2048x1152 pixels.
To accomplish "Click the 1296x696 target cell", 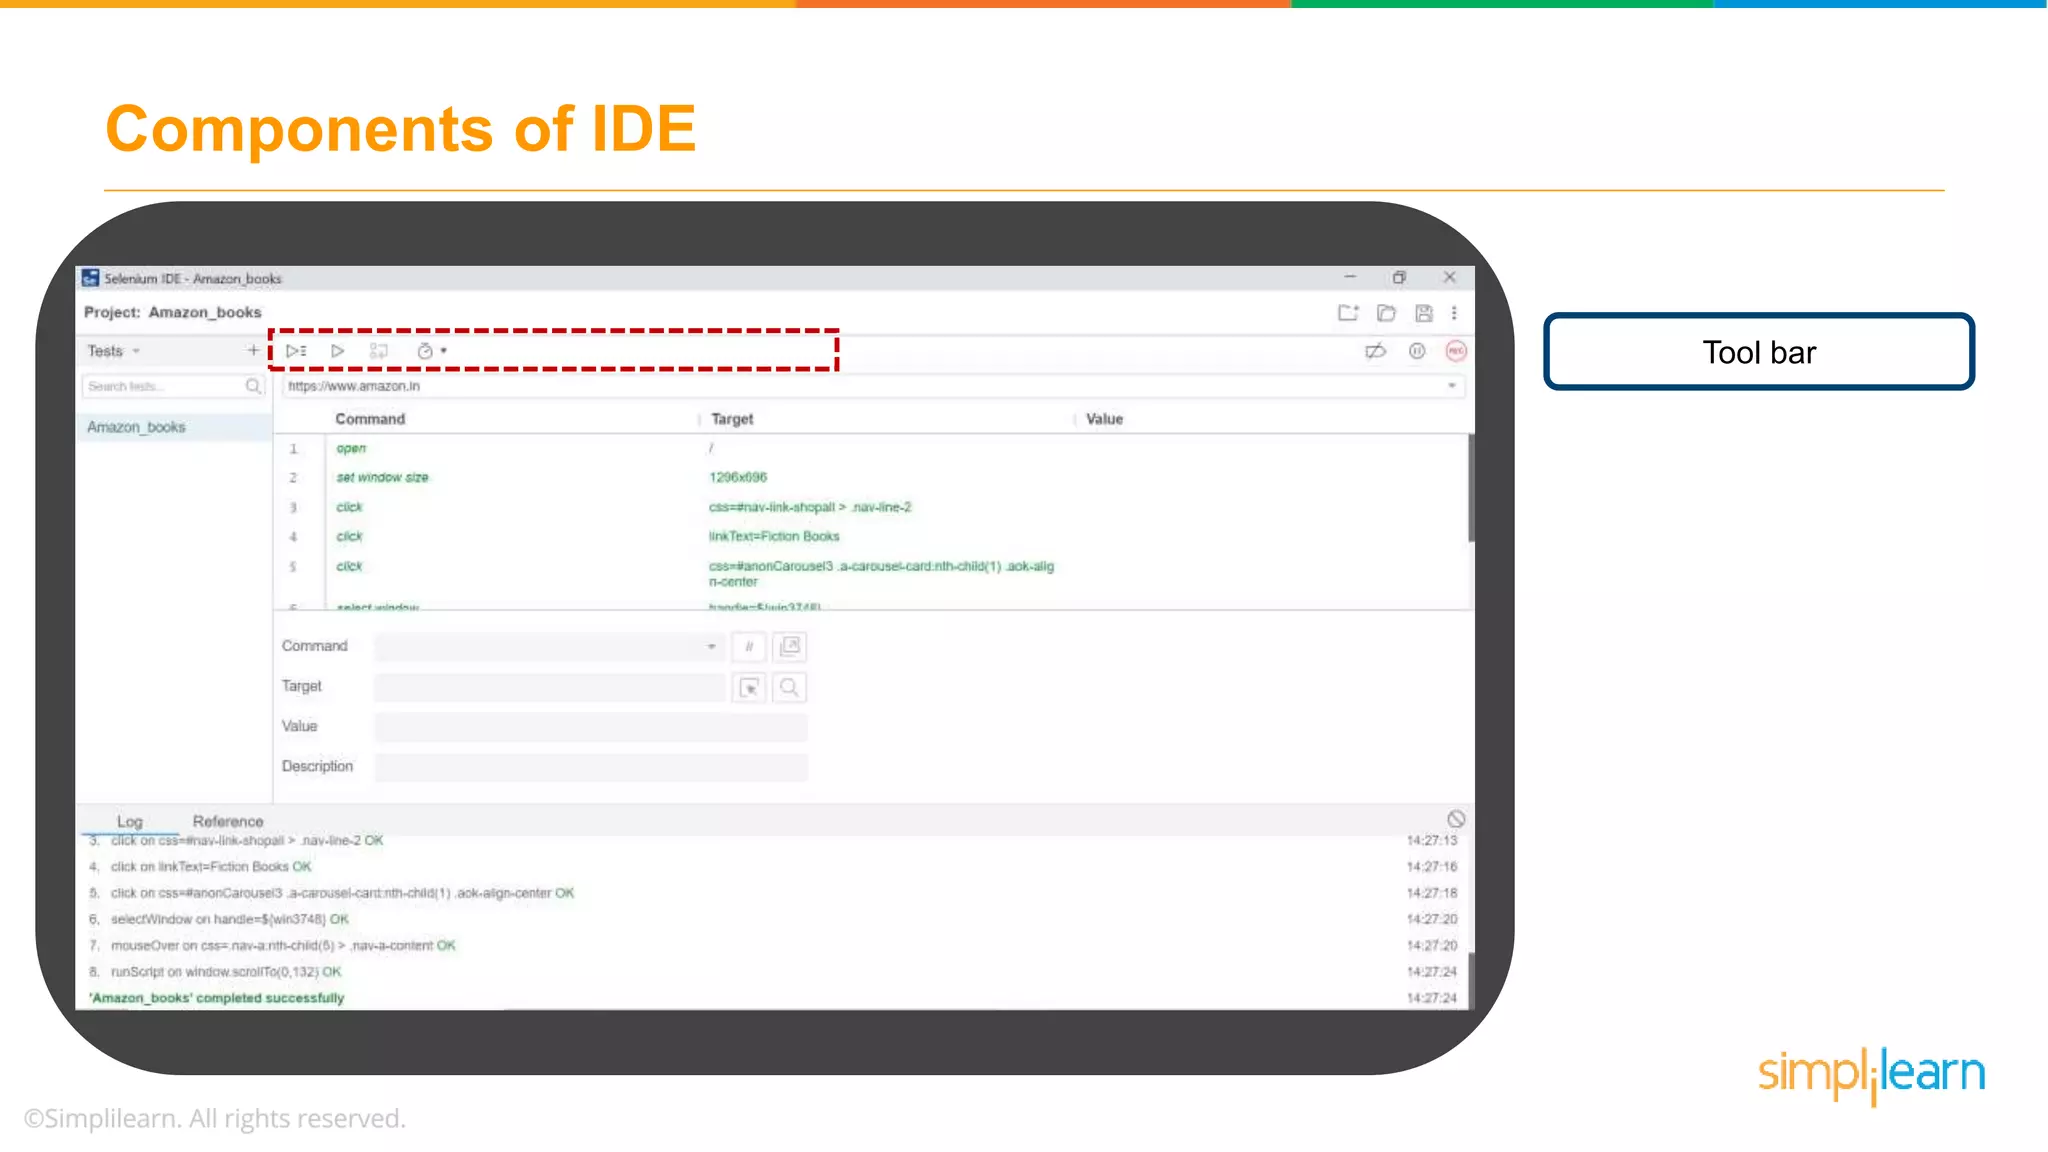I will (x=738, y=477).
